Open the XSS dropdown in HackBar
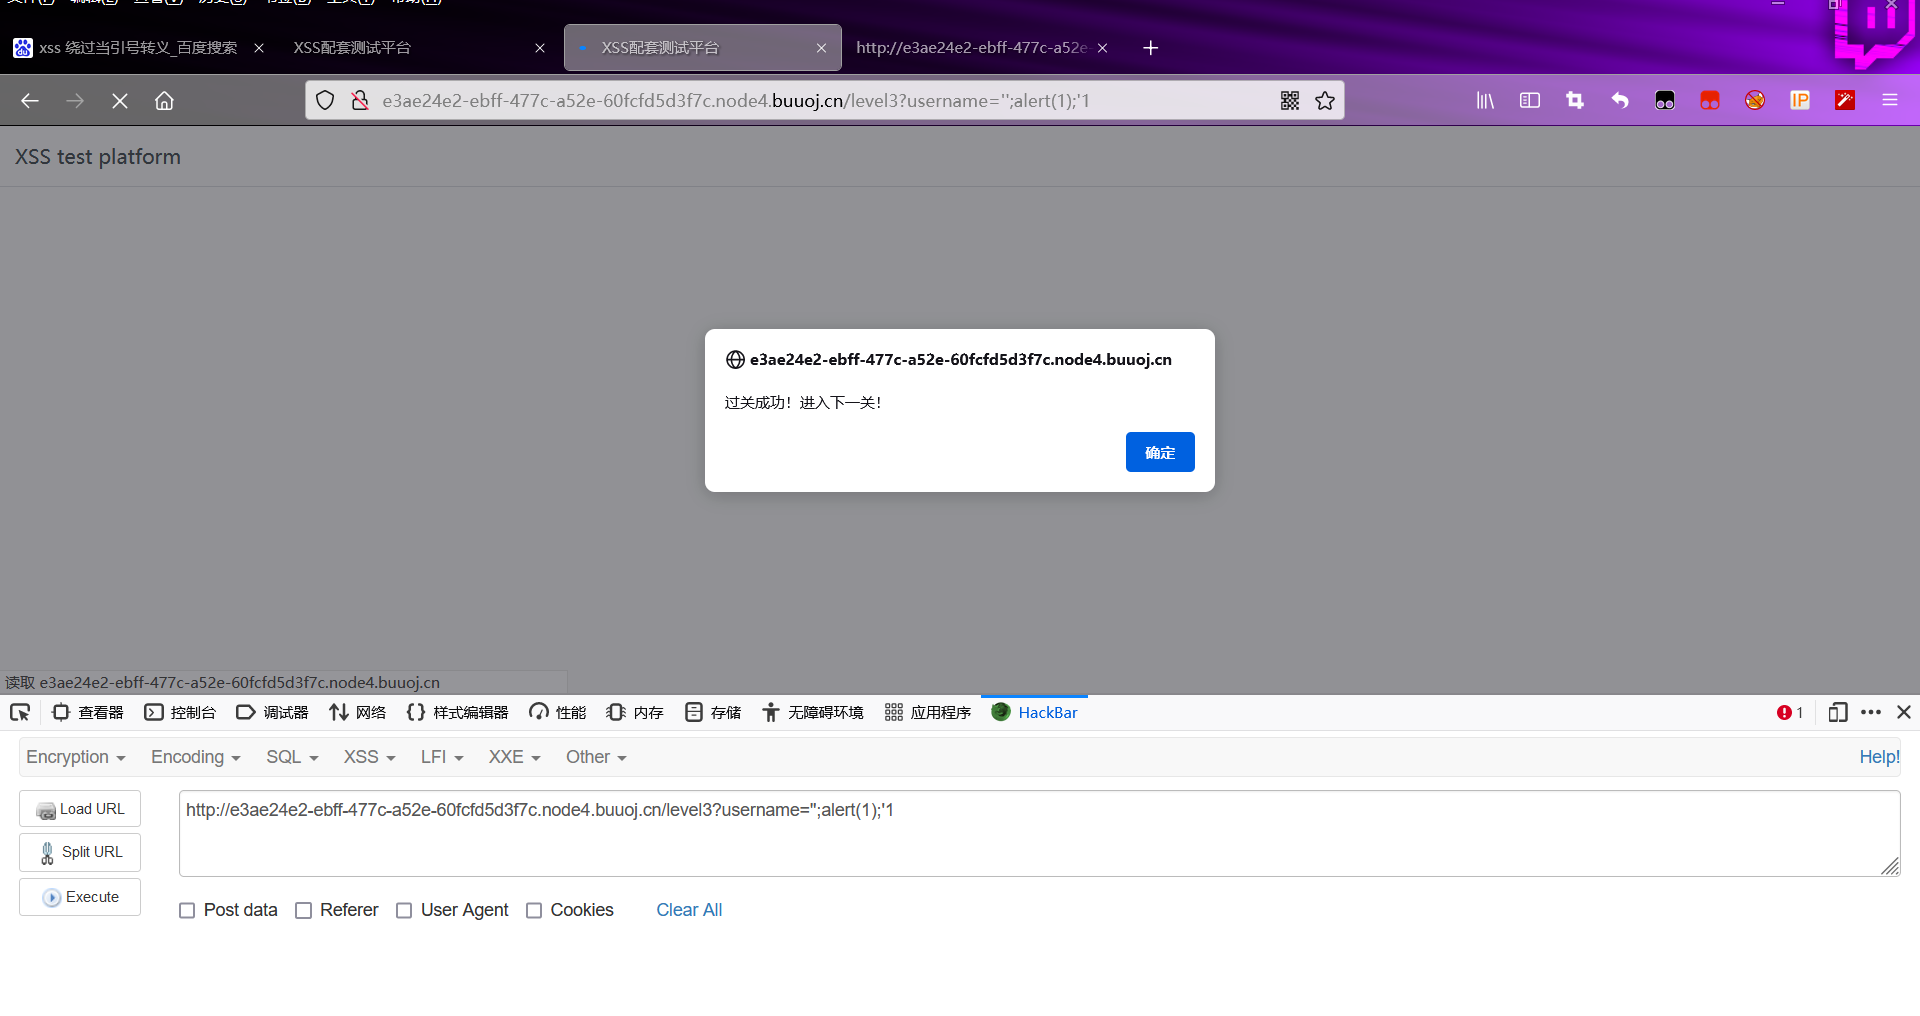Viewport: 1920px width, 1016px height. [x=367, y=757]
